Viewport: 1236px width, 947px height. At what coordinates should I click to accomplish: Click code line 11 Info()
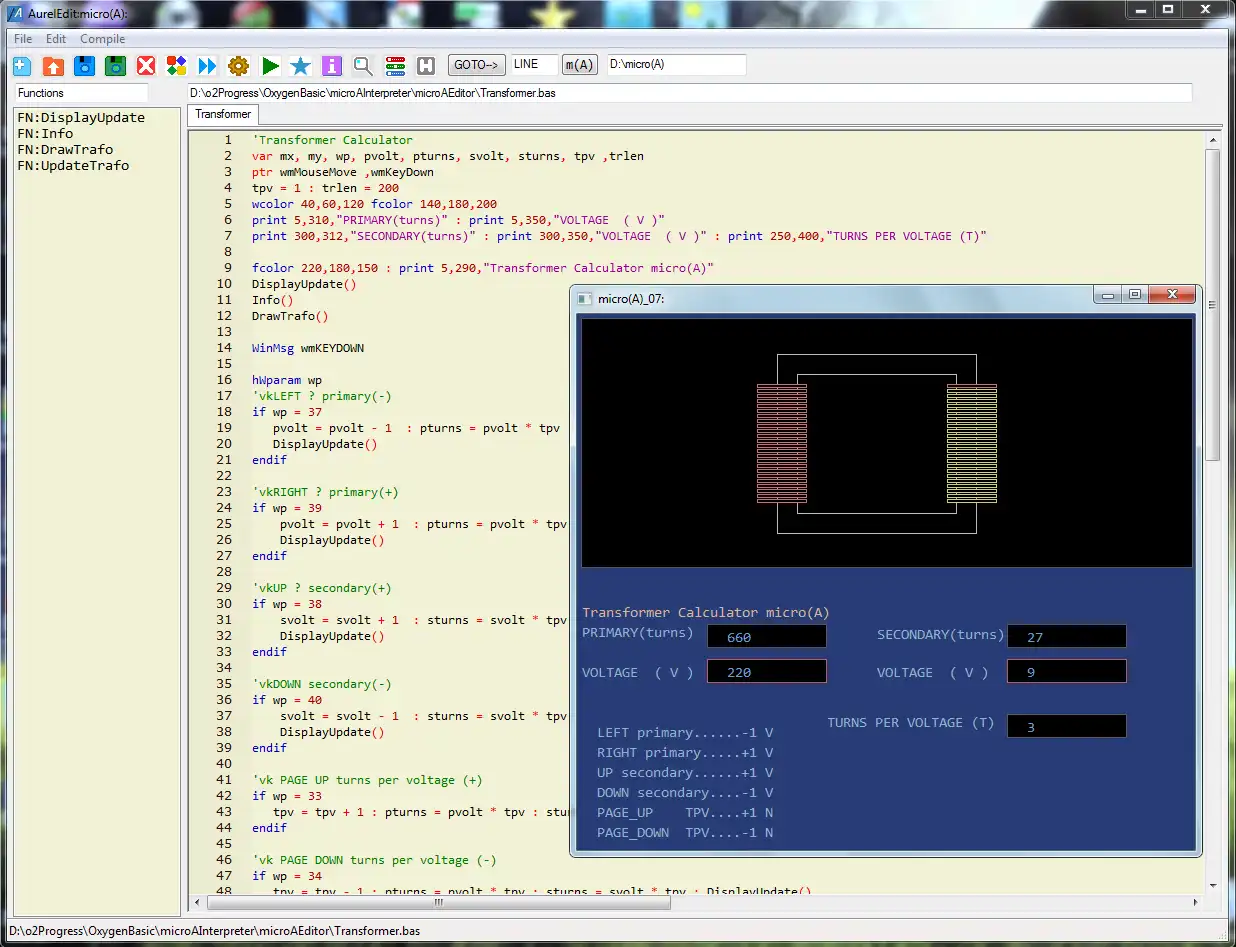(x=273, y=300)
